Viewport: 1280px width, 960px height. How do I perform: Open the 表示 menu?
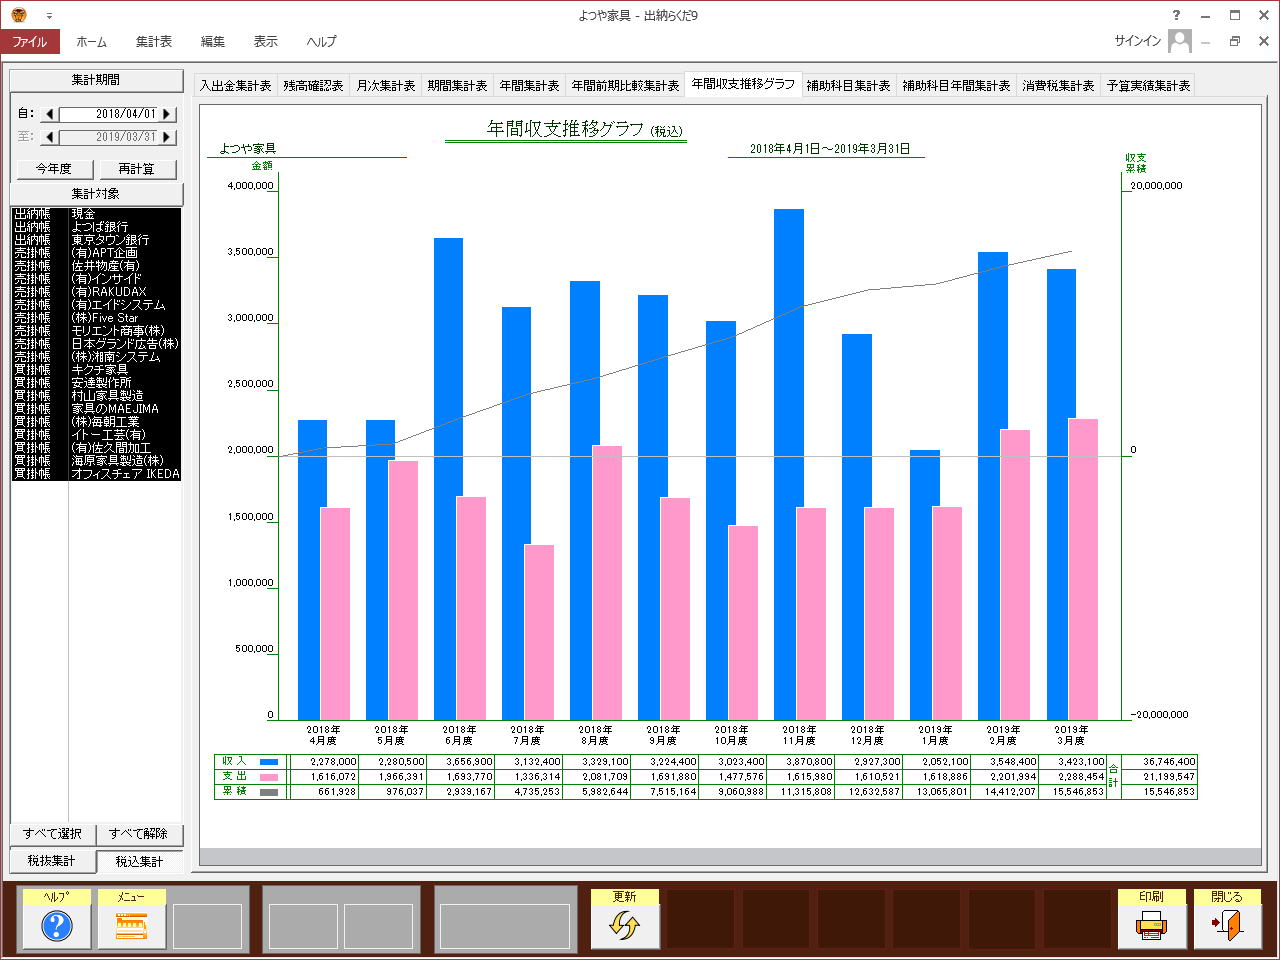tap(266, 41)
